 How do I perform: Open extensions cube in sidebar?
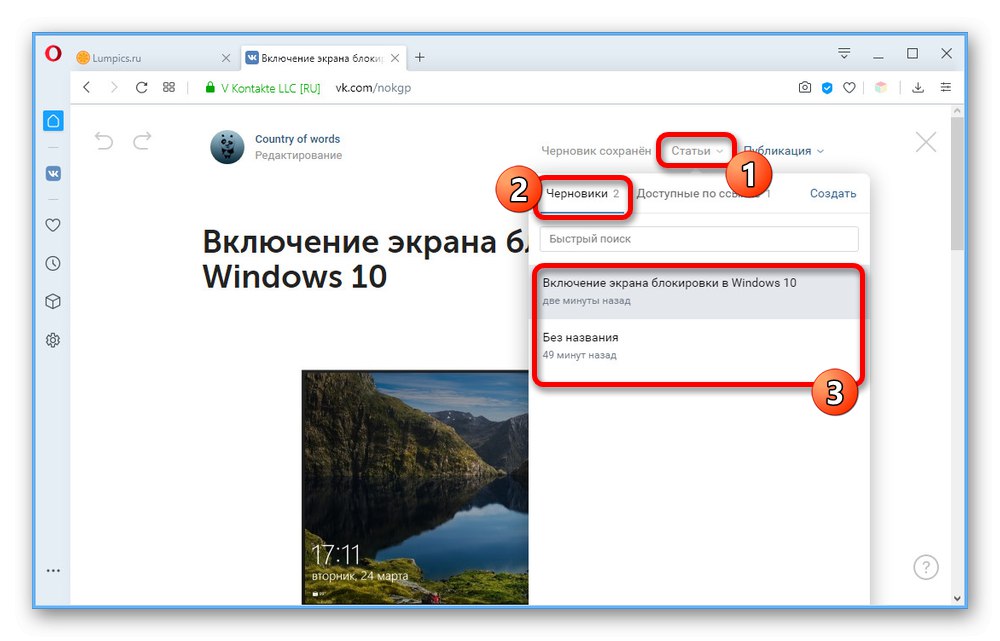54,302
